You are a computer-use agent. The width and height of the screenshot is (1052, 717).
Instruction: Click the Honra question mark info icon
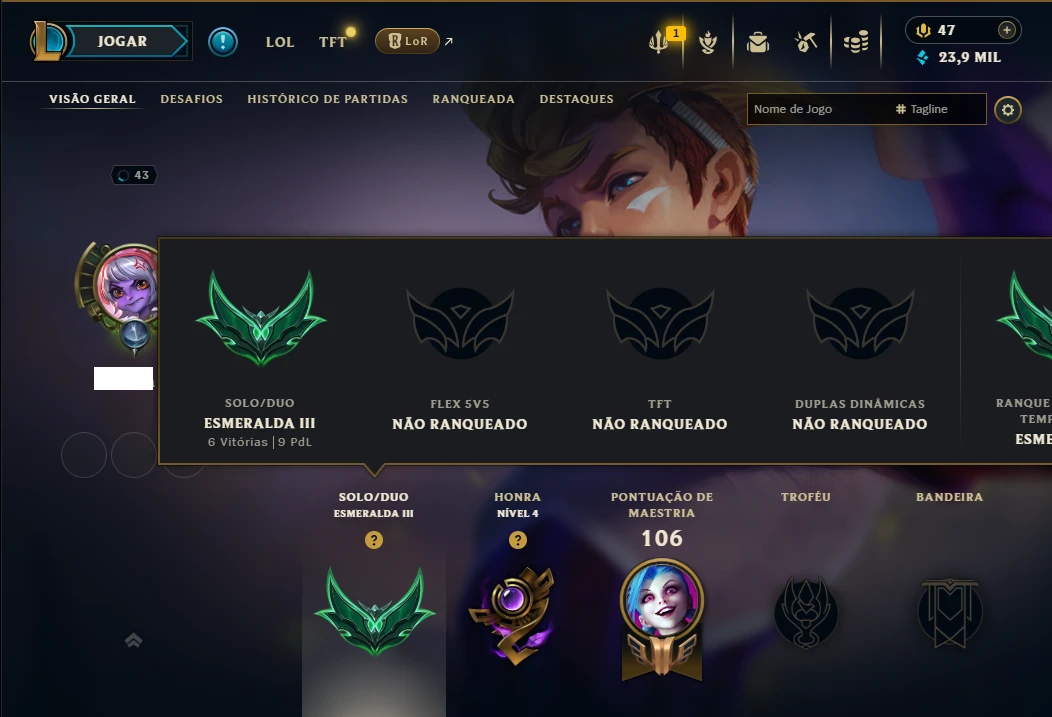click(517, 540)
